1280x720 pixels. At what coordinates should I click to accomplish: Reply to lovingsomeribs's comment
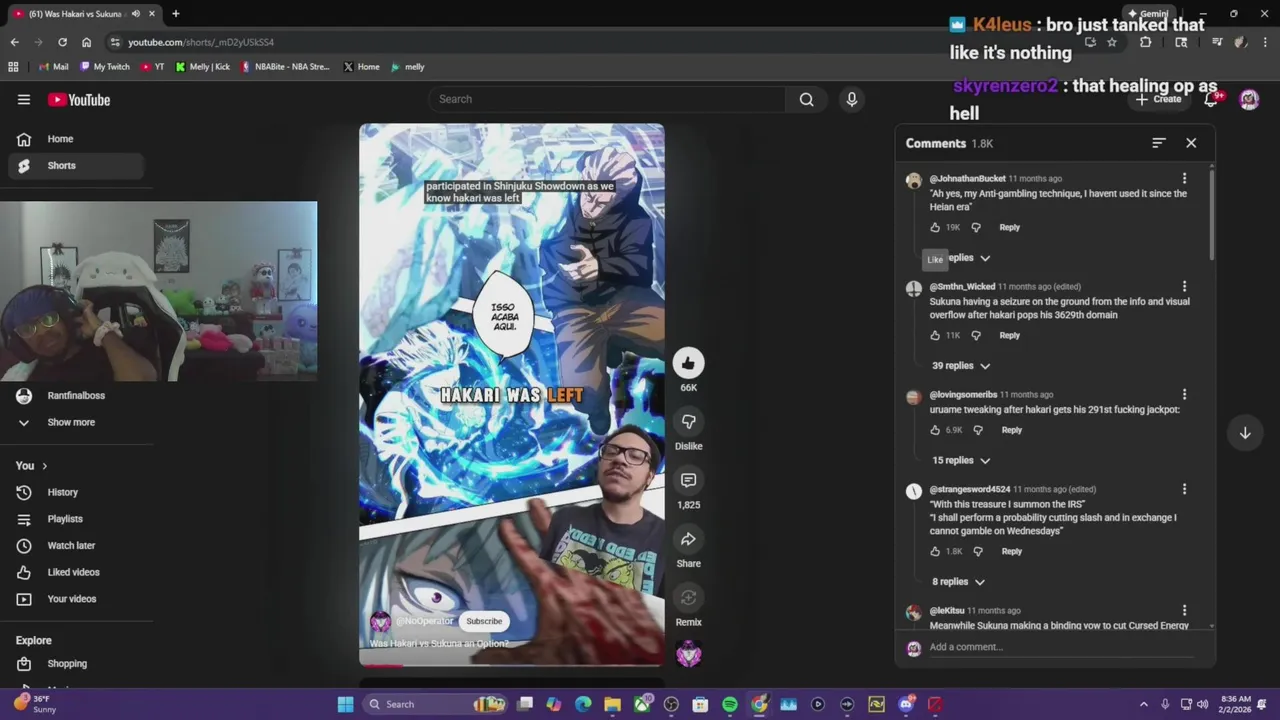[x=1011, y=430]
